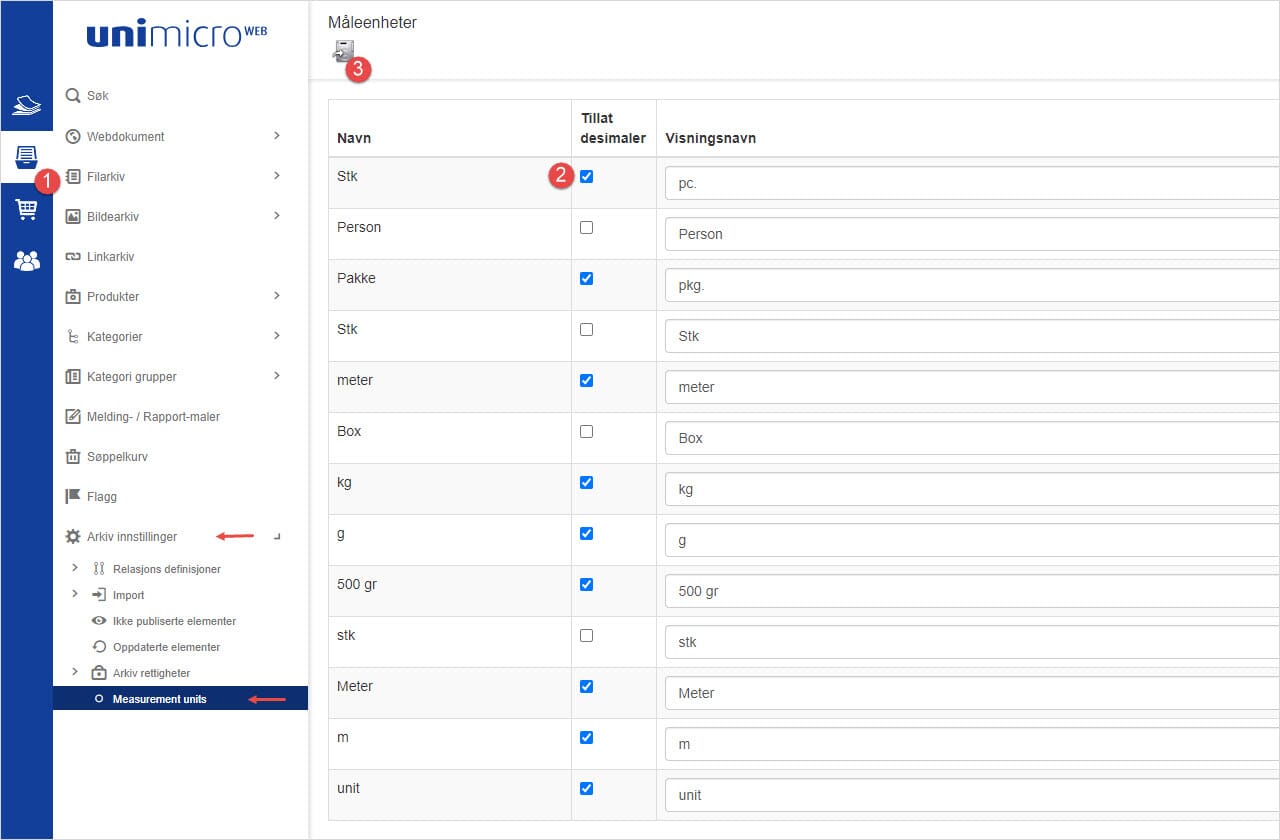Image resolution: width=1280 pixels, height=840 pixels.
Task: Click the eye icon for Ikke publiserte elementer
Action: click(98, 621)
